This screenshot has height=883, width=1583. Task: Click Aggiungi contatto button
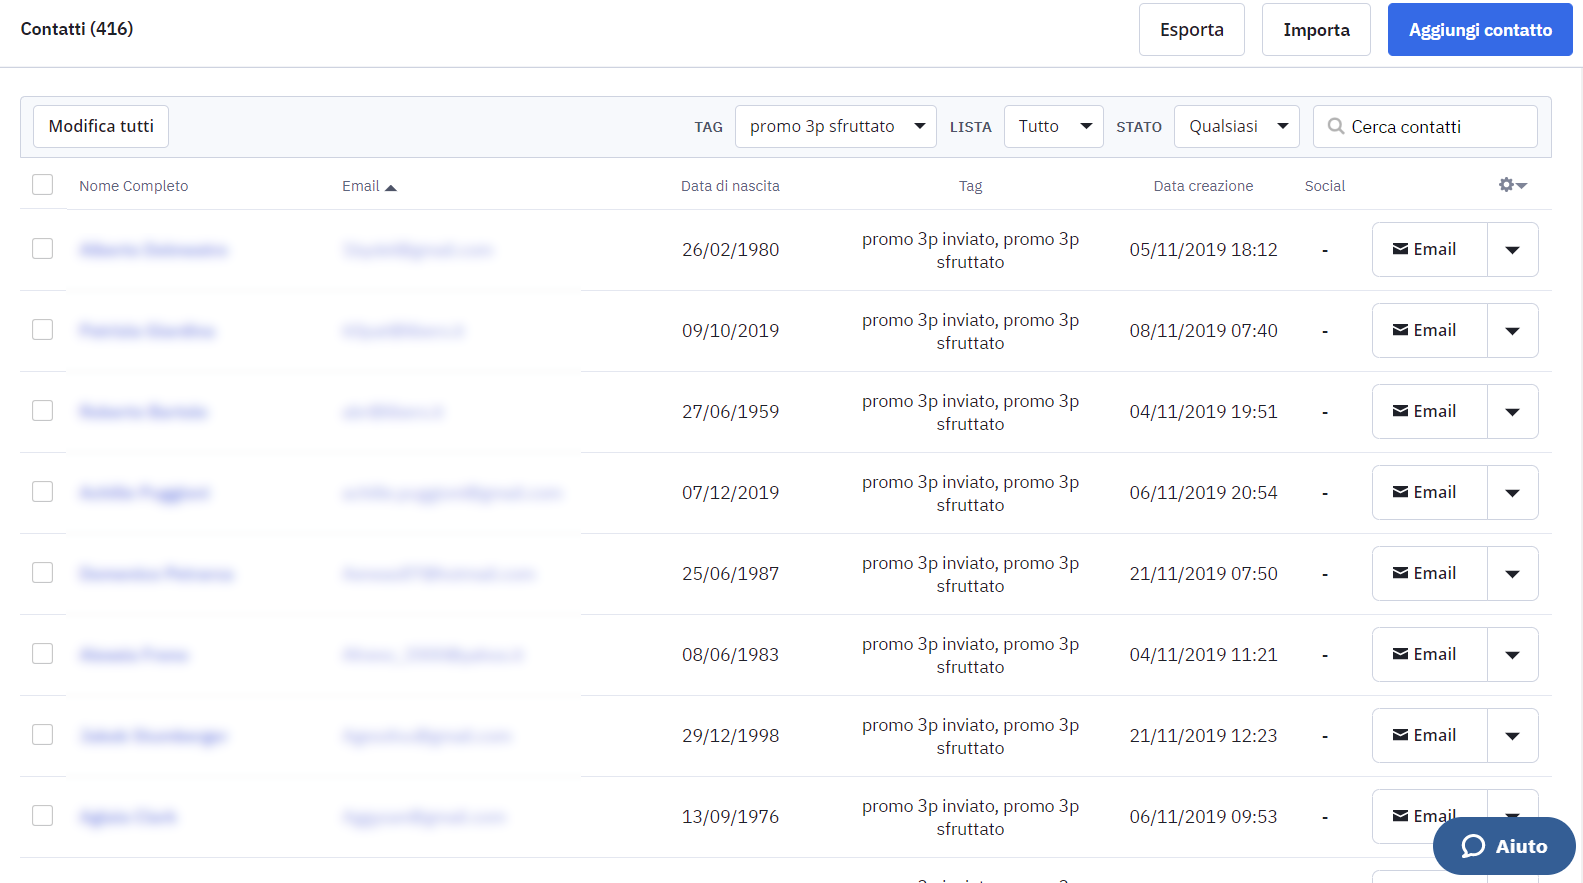[1480, 30]
